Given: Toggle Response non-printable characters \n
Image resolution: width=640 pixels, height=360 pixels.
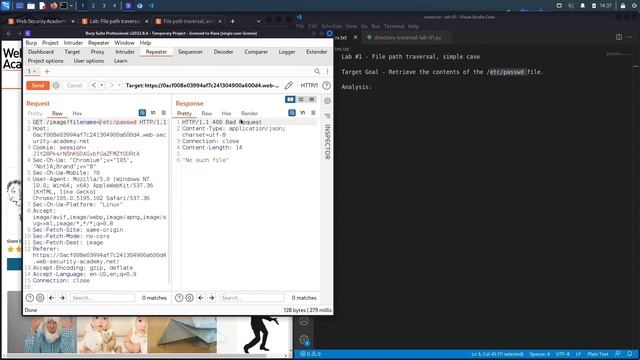Looking at the screenshot, I should pos(302,113).
